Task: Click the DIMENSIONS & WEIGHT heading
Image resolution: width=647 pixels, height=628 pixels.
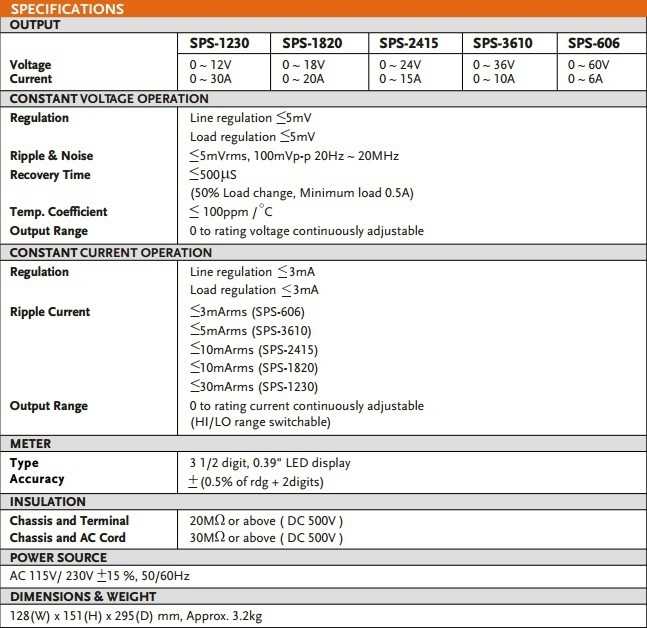Action: (x=83, y=597)
